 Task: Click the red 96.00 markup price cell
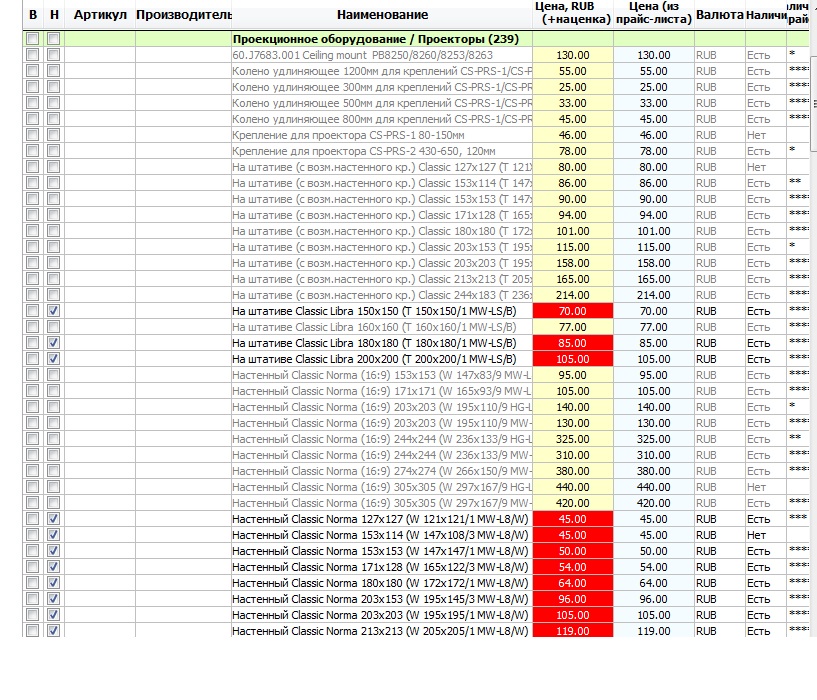point(573,599)
